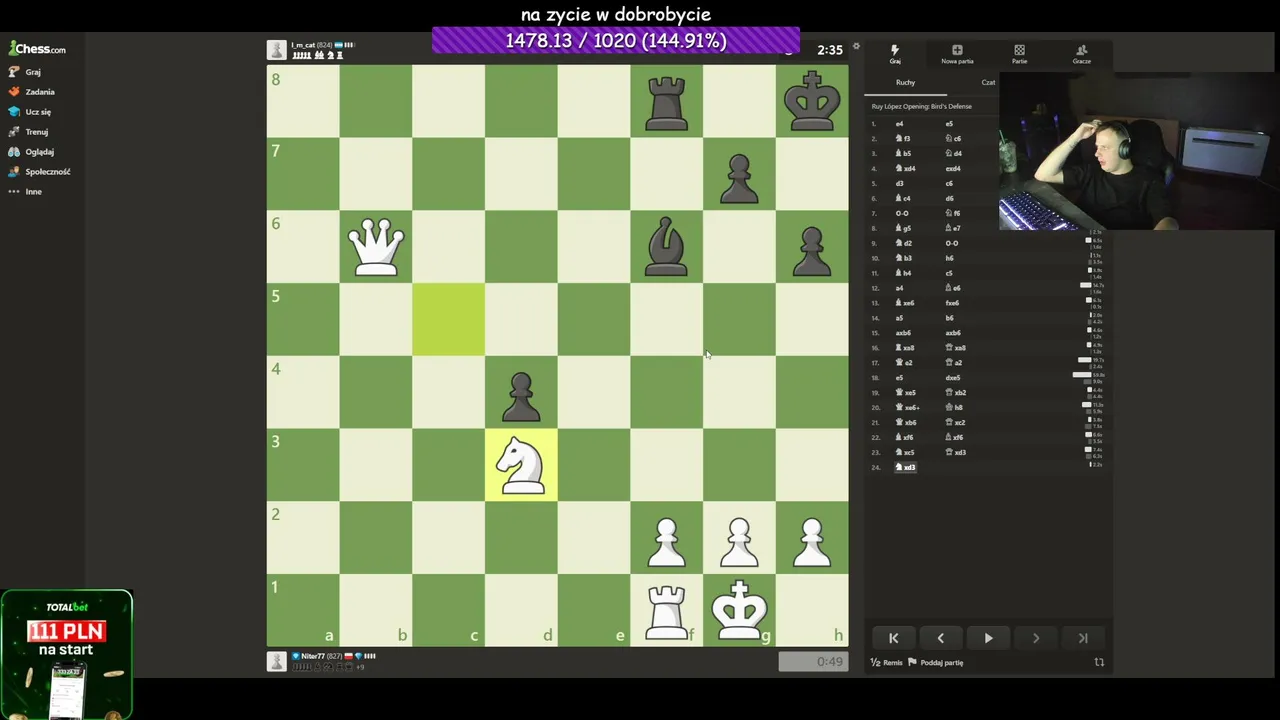Open the Graj sidebar menu
Viewport: 1280px width, 720px height.
click(26, 72)
